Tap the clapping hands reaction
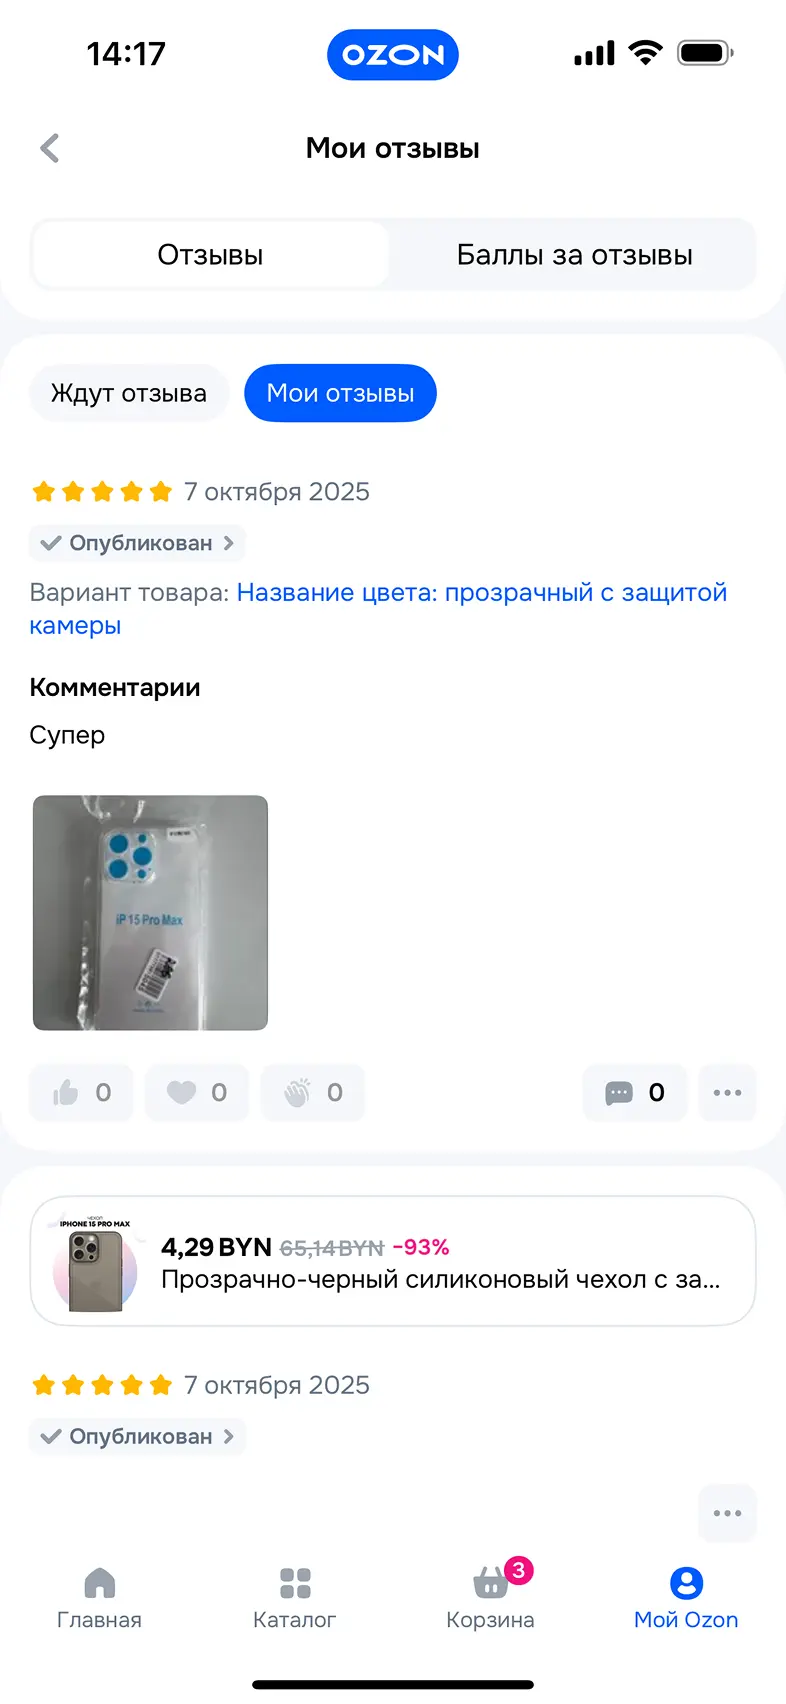The width and height of the screenshot is (786, 1704). click(x=313, y=1093)
